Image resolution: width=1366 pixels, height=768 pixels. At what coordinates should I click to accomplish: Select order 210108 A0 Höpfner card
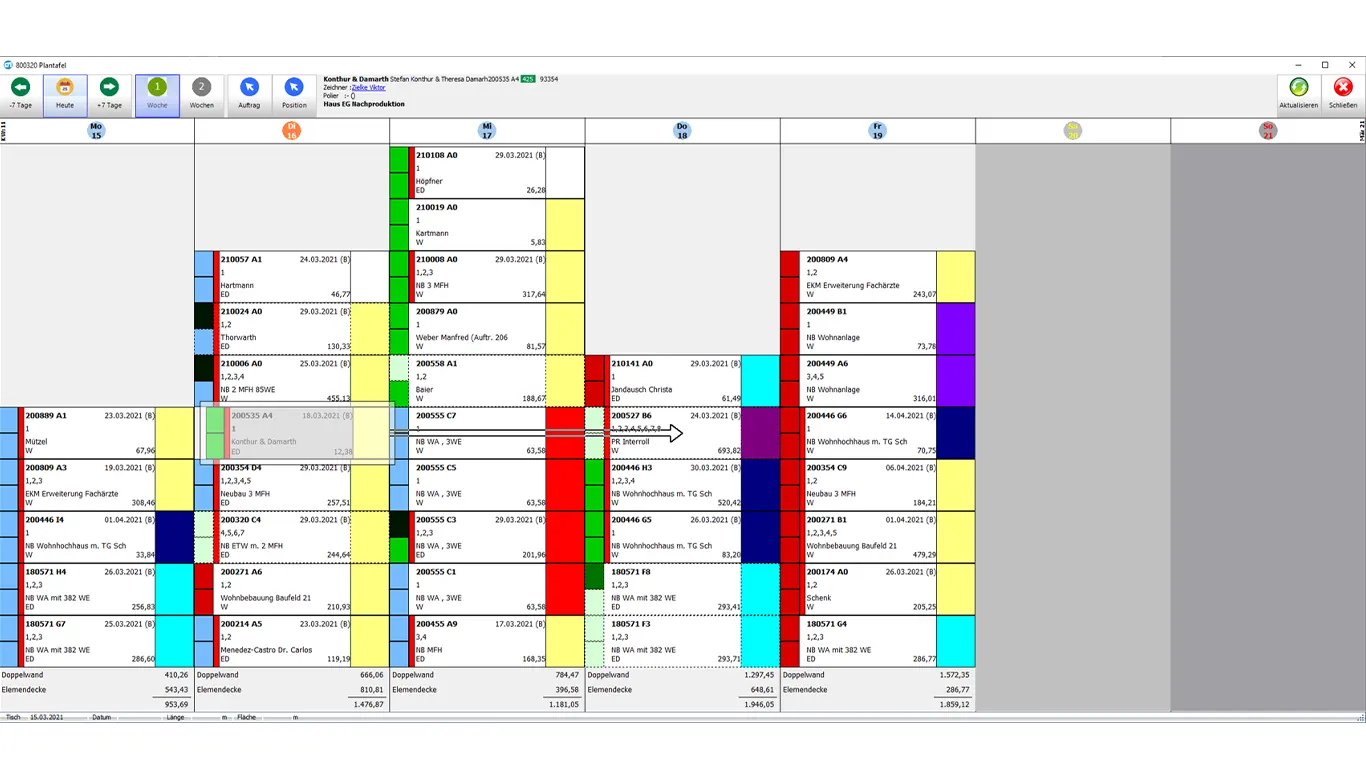point(480,172)
